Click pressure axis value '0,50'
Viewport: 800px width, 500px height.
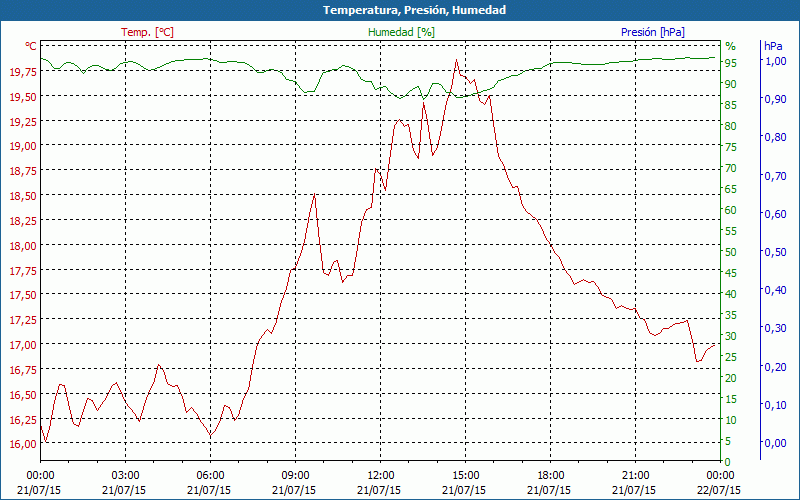(776, 252)
